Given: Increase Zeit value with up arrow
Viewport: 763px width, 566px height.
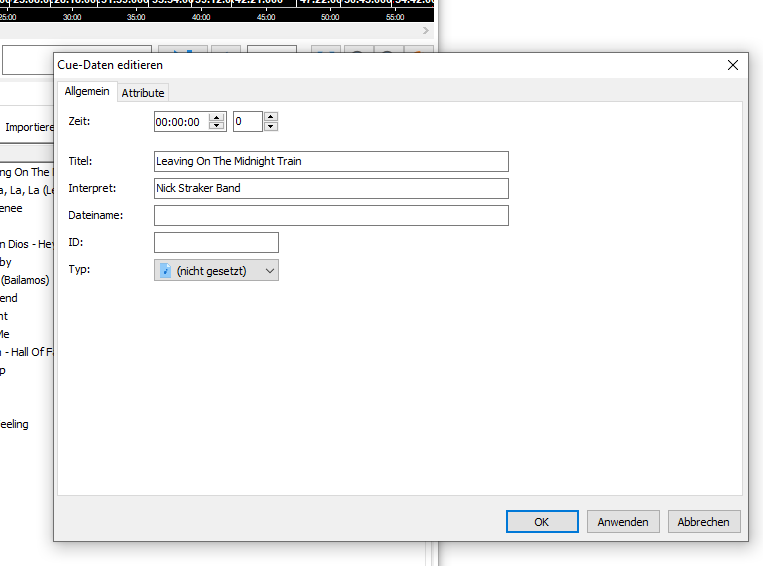Looking at the screenshot, I should tap(217, 117).
